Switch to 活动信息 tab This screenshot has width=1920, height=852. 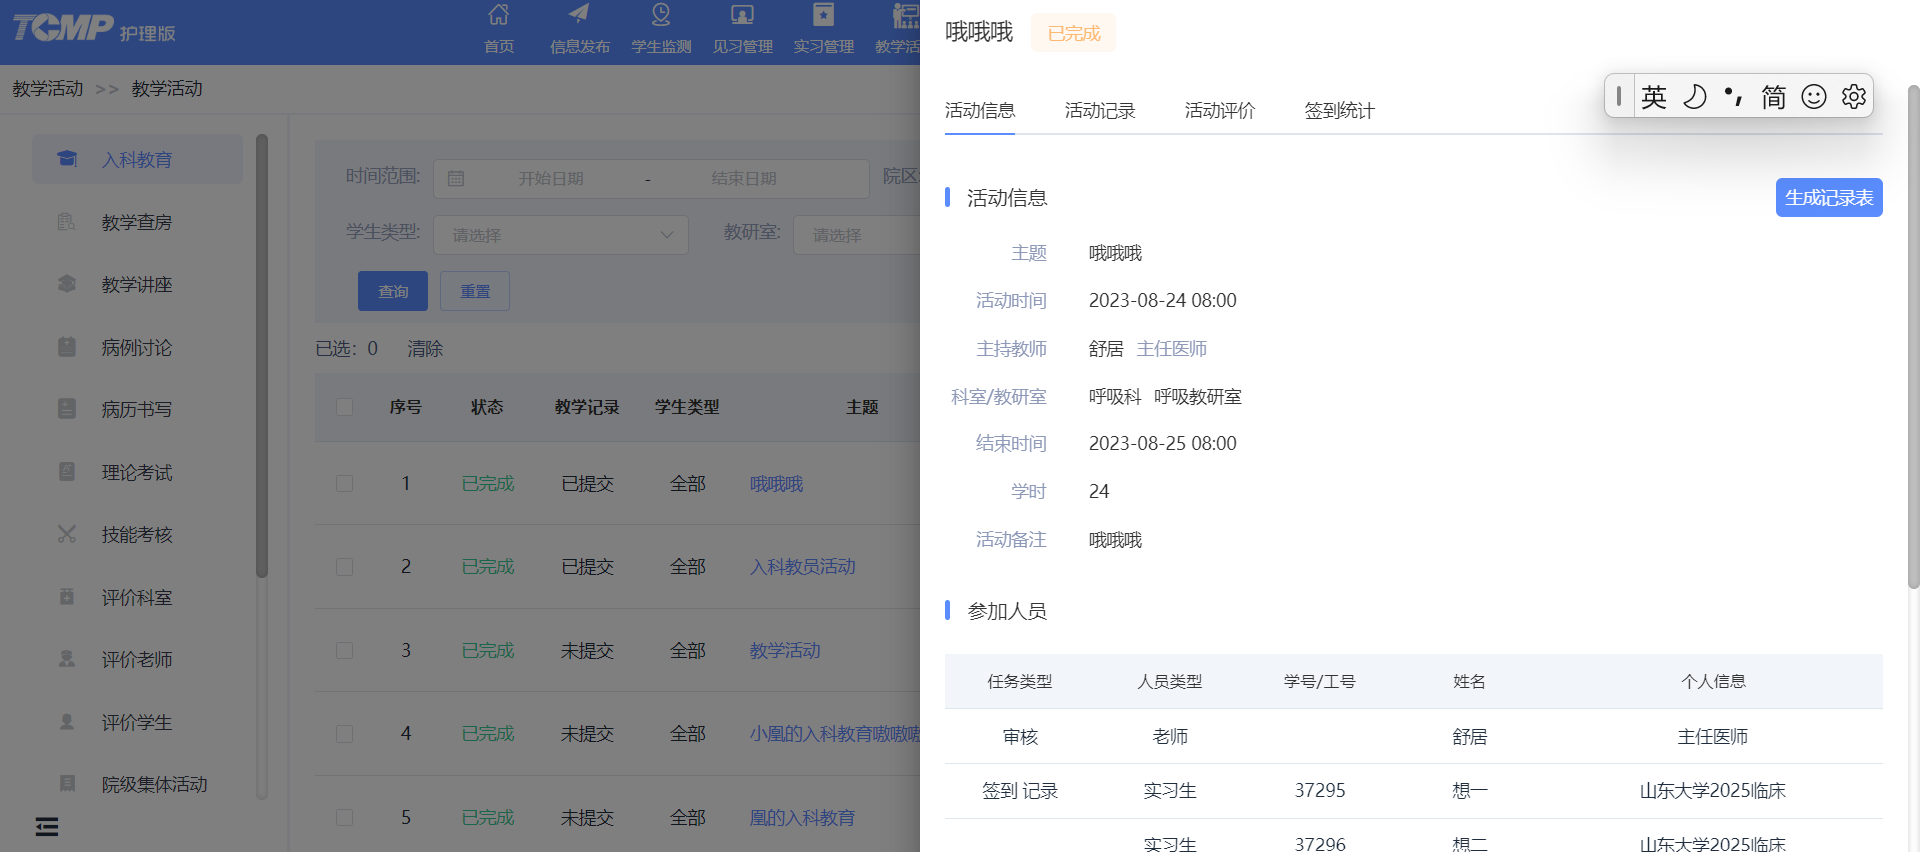(x=980, y=110)
